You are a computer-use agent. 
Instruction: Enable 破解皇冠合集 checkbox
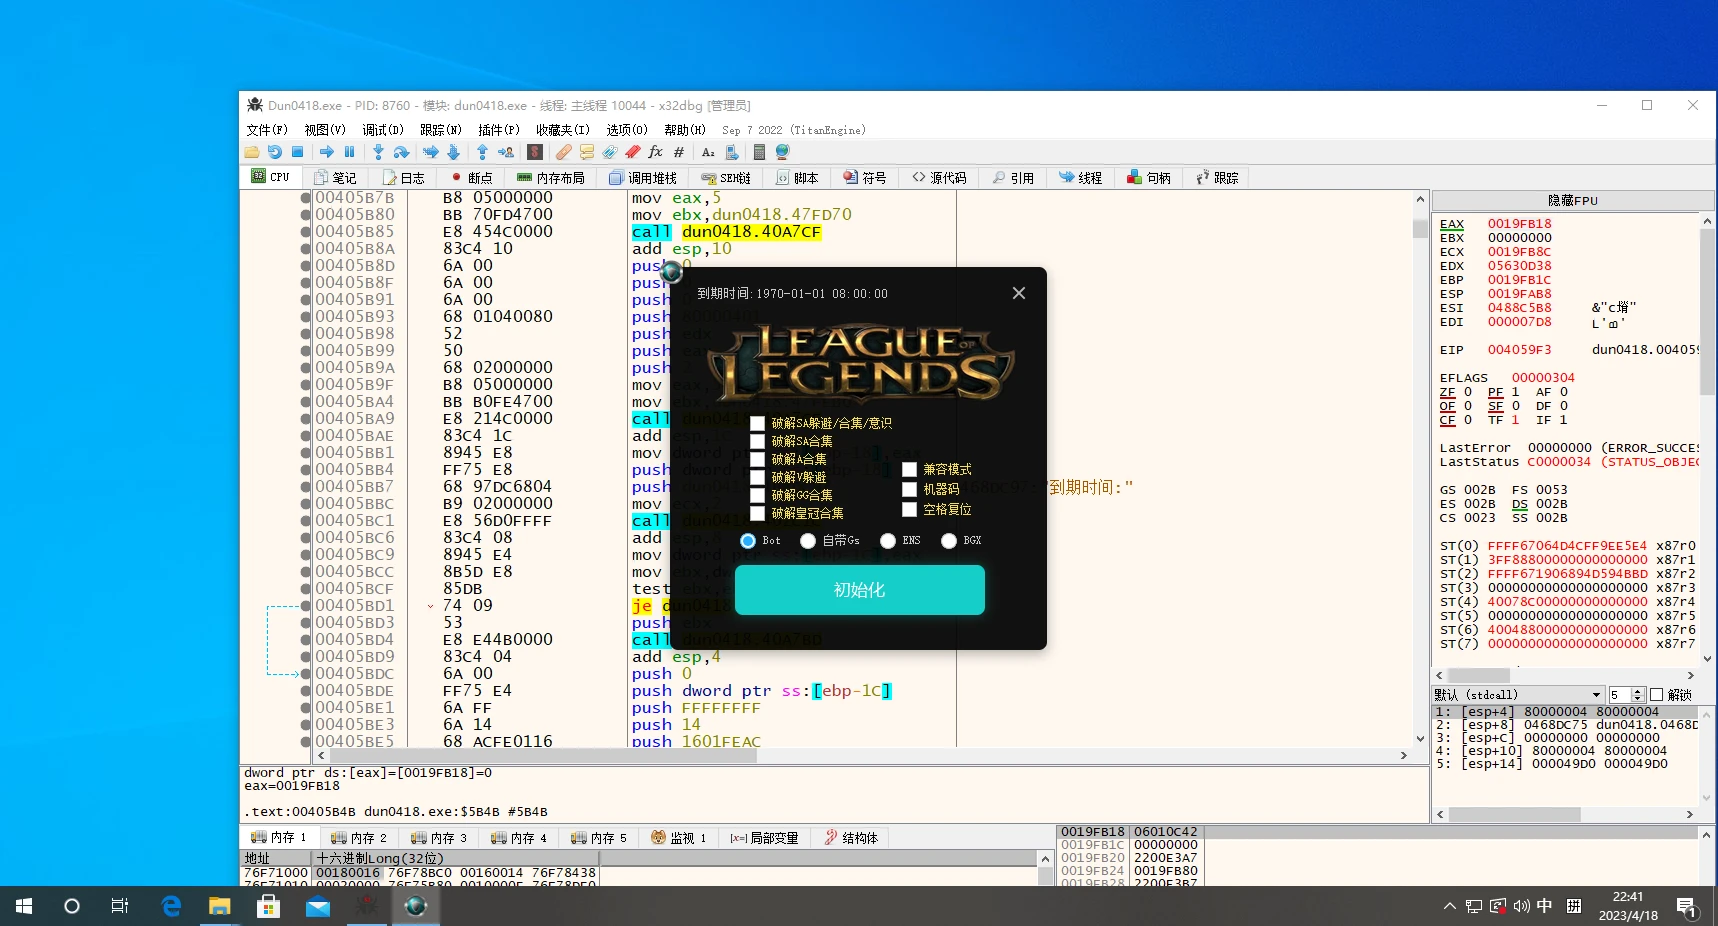pos(757,513)
